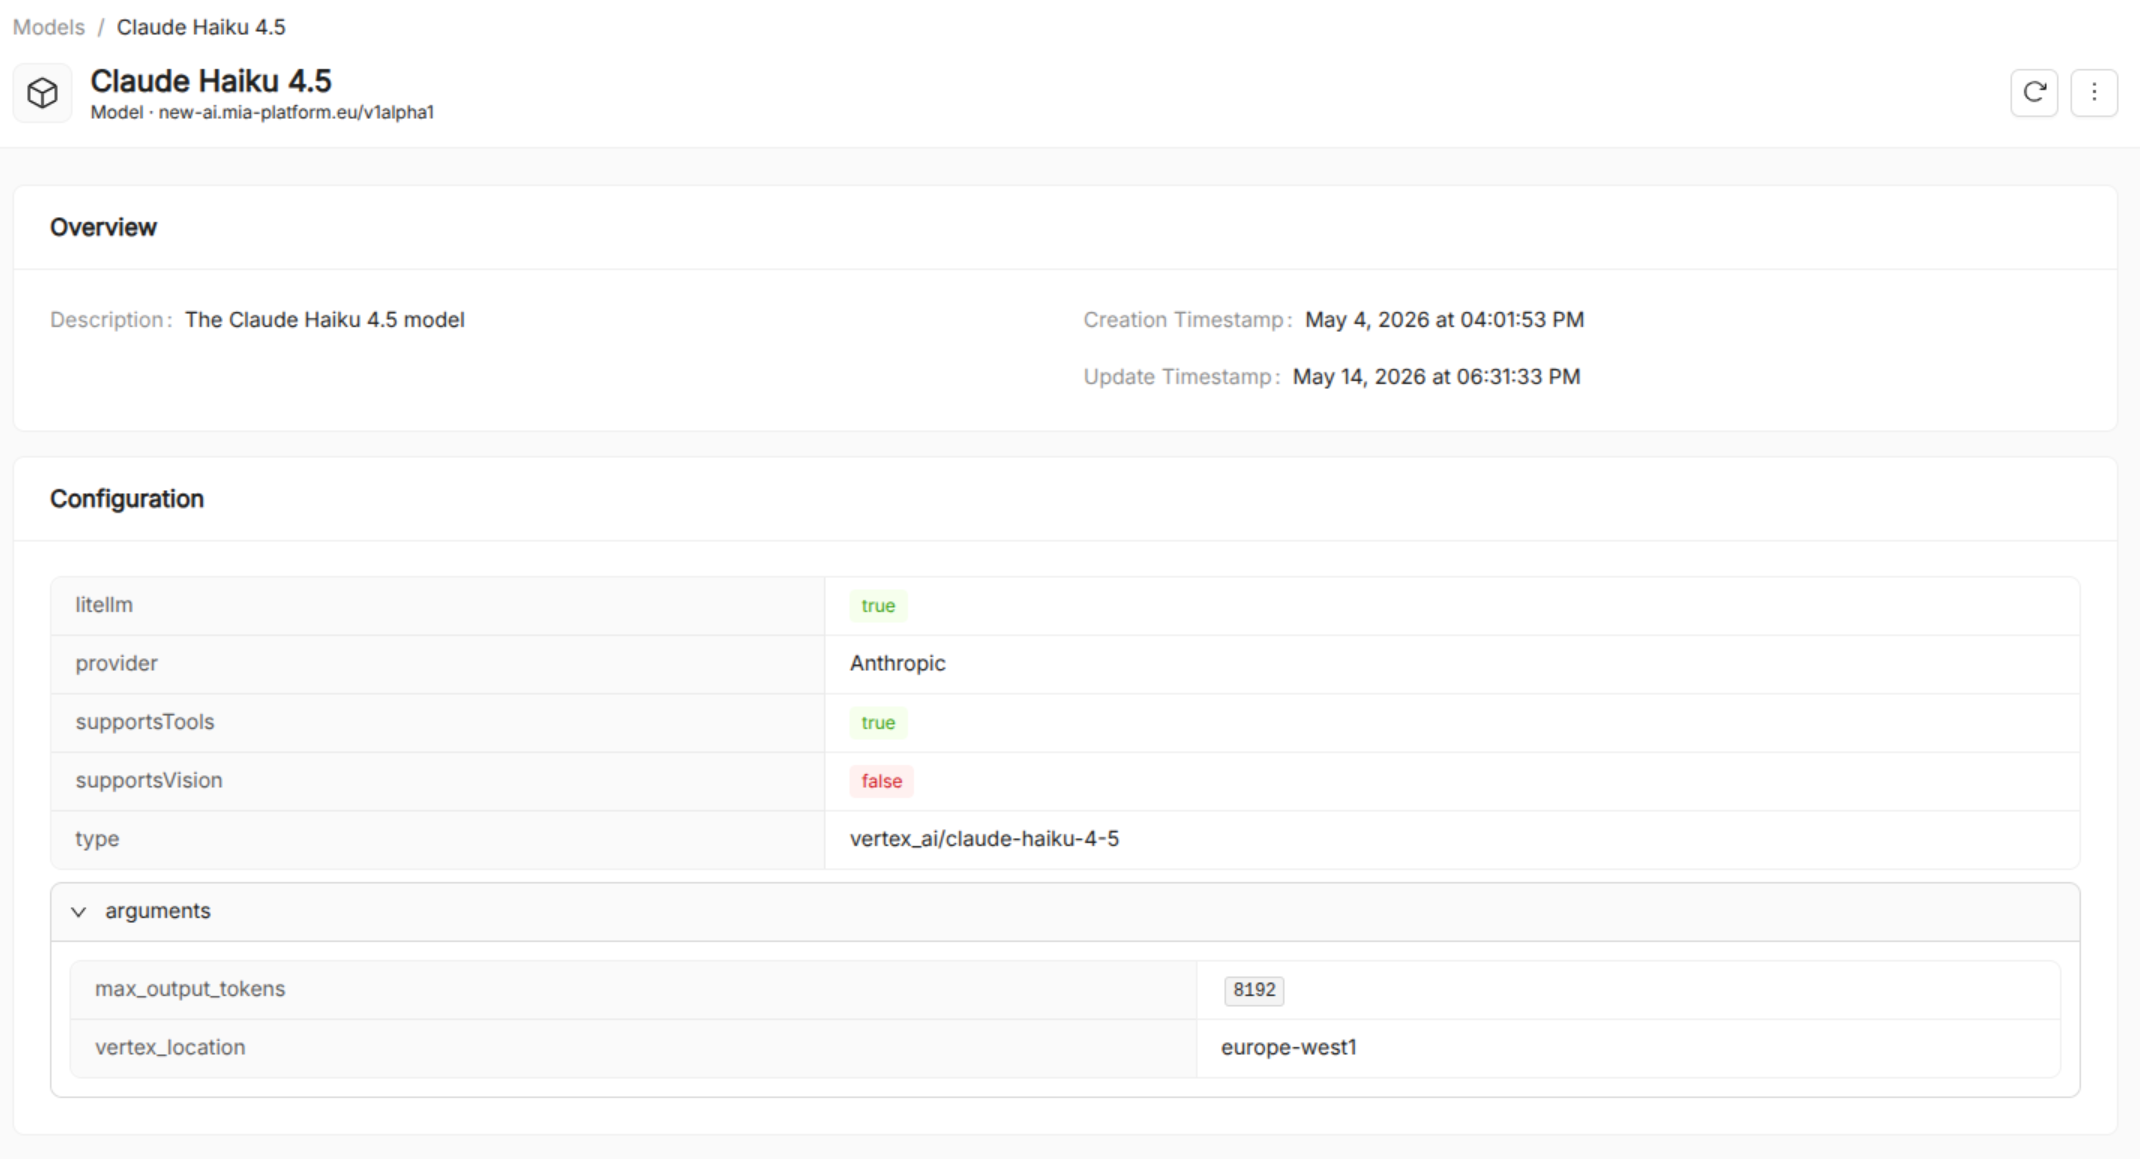Click the Creation Timestamp field label

[1188, 320]
